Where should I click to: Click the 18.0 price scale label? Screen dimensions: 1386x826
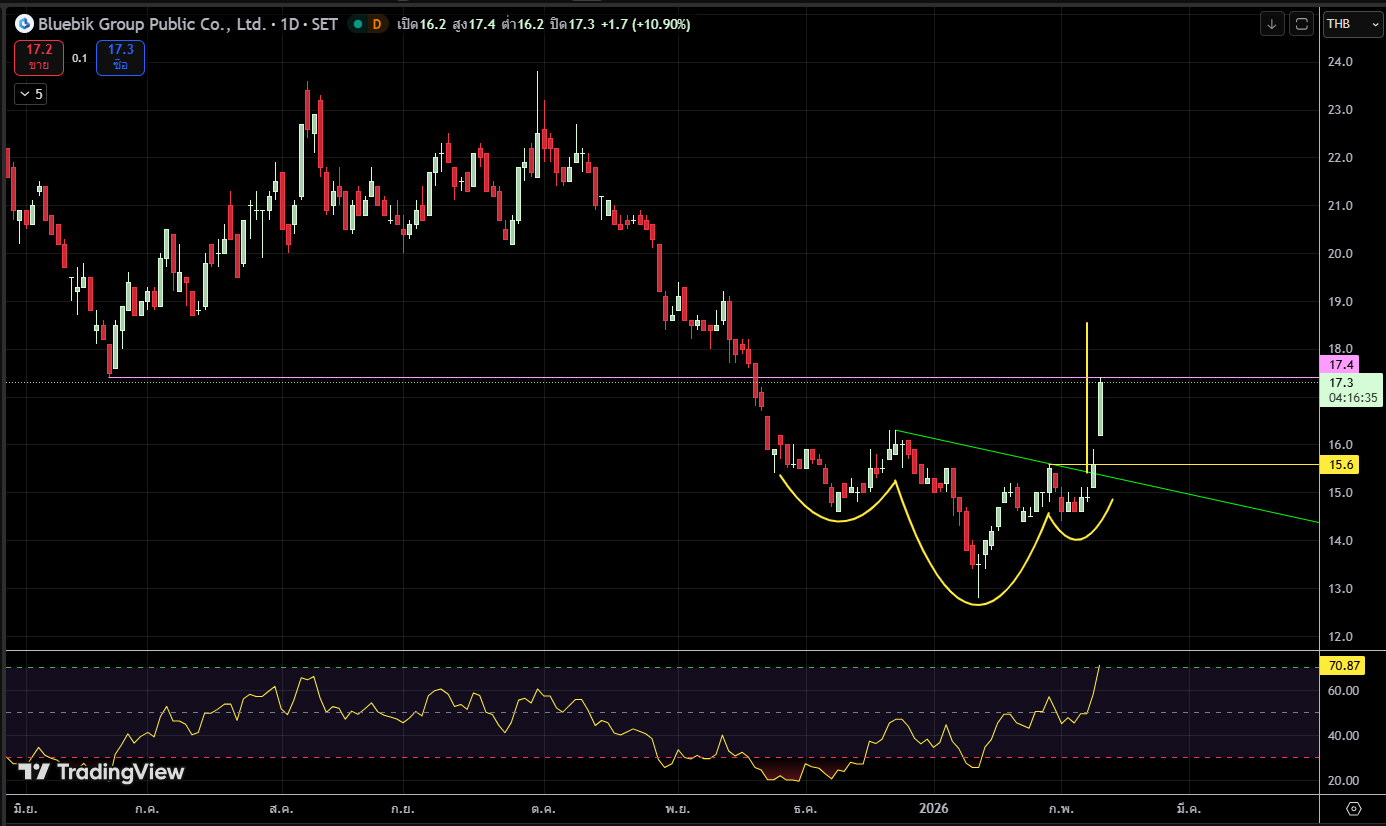(x=1341, y=349)
